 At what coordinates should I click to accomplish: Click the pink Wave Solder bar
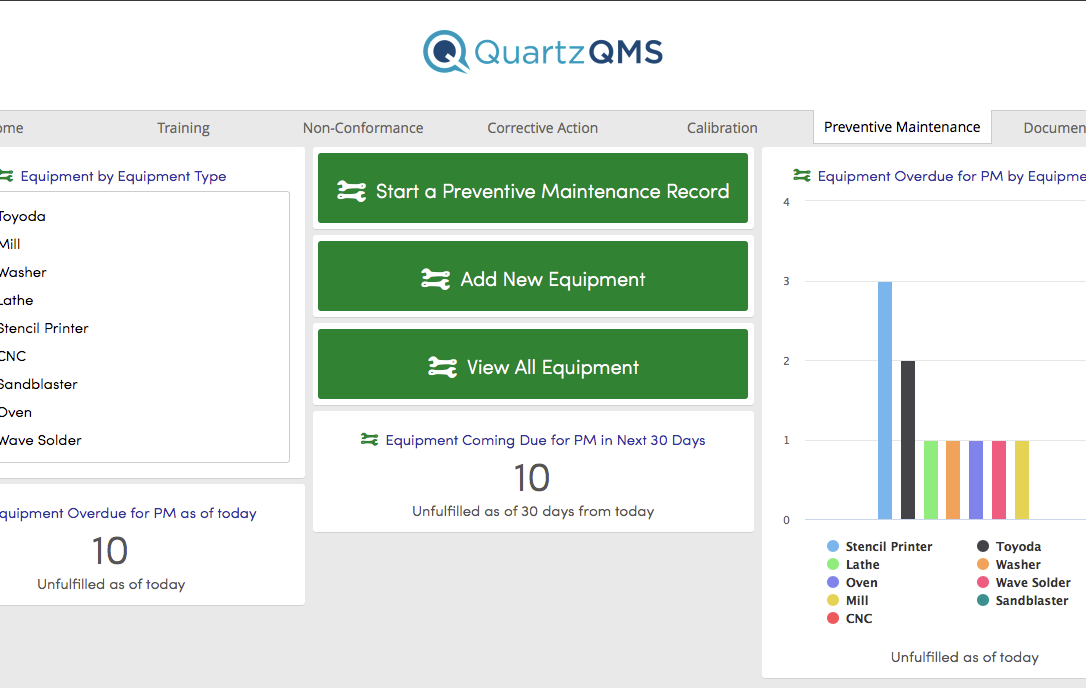point(999,479)
